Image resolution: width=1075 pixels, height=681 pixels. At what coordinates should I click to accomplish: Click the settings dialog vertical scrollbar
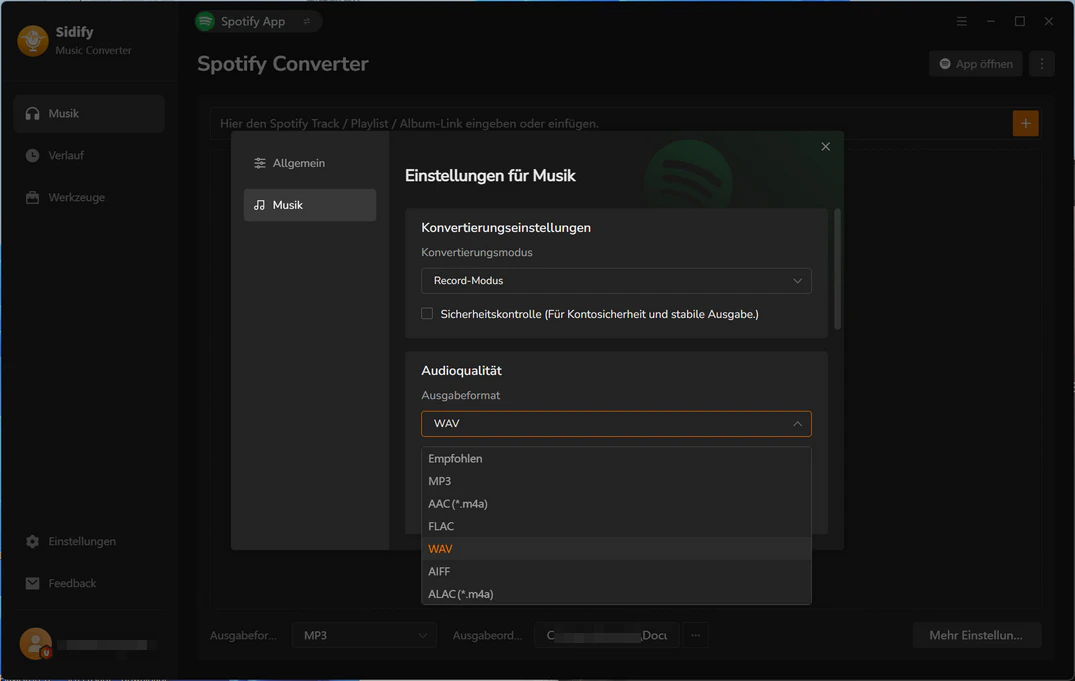(837, 269)
